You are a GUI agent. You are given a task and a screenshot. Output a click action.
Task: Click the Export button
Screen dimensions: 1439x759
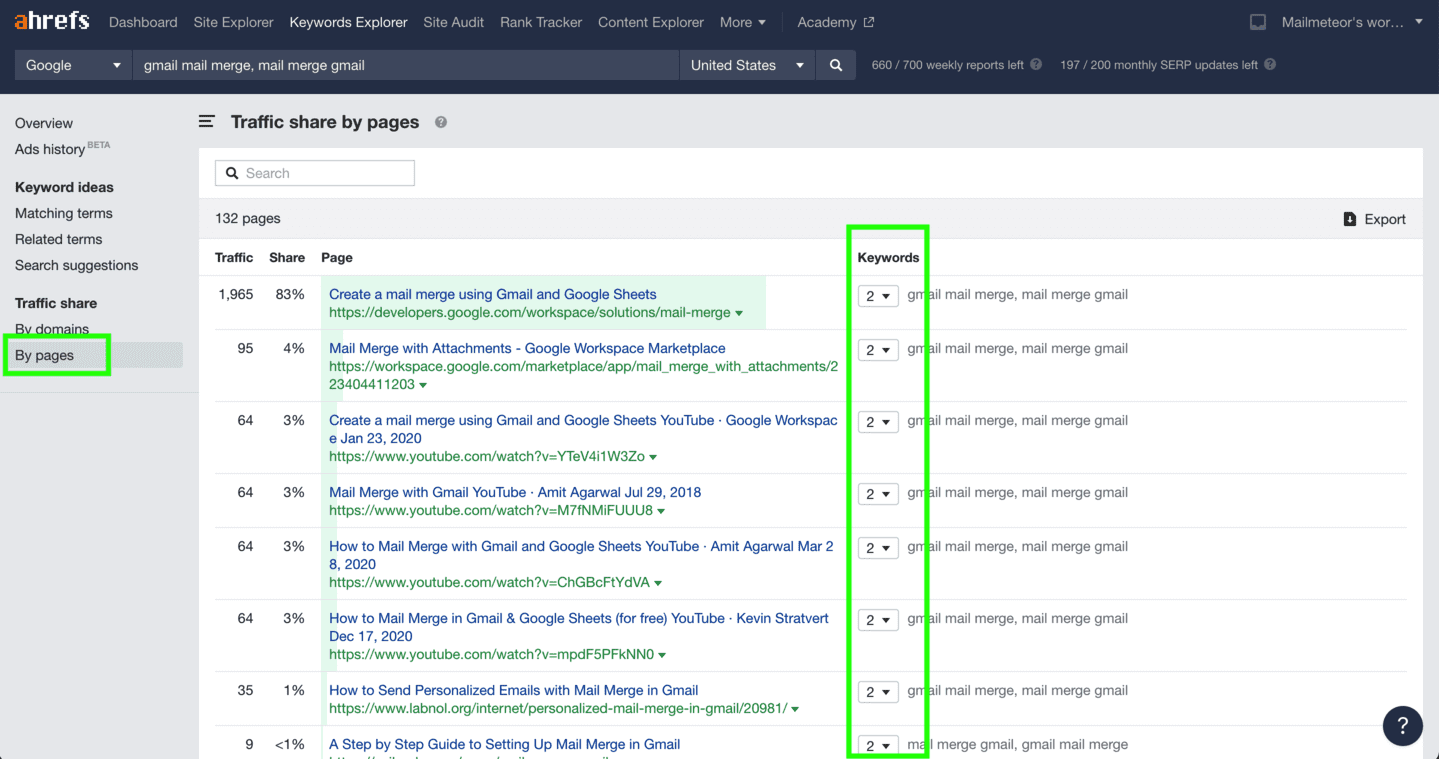point(1375,219)
